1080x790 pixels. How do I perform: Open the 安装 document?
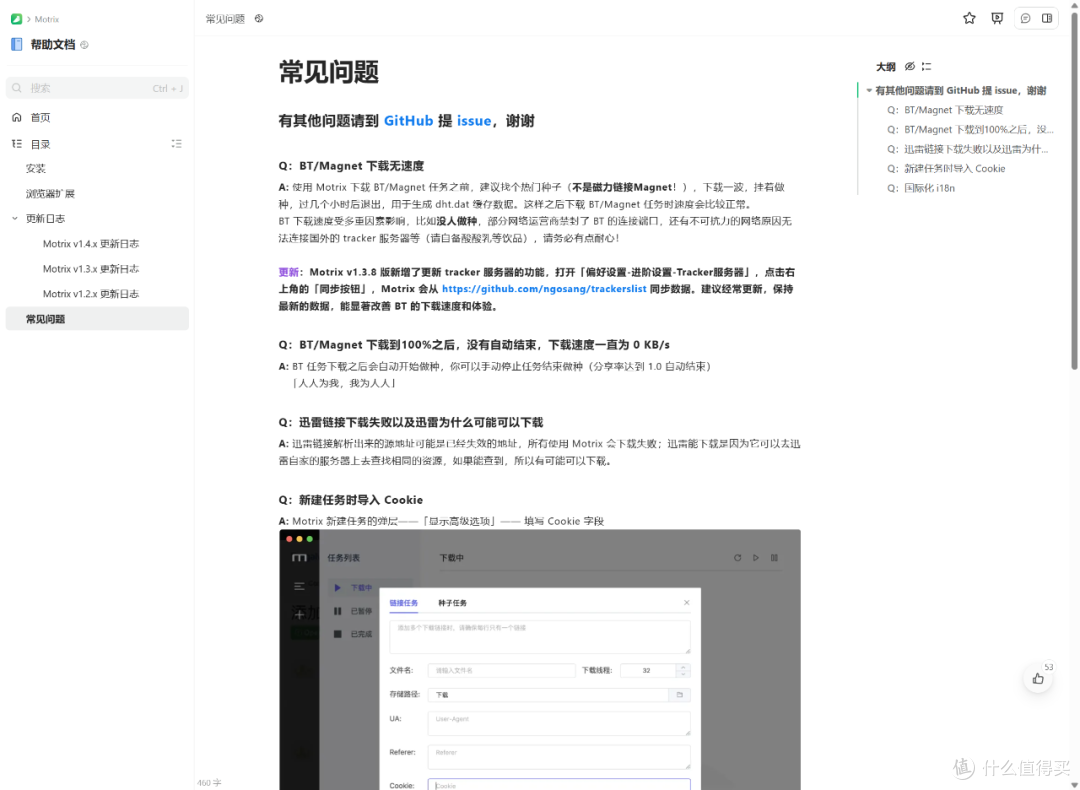tap(36, 169)
